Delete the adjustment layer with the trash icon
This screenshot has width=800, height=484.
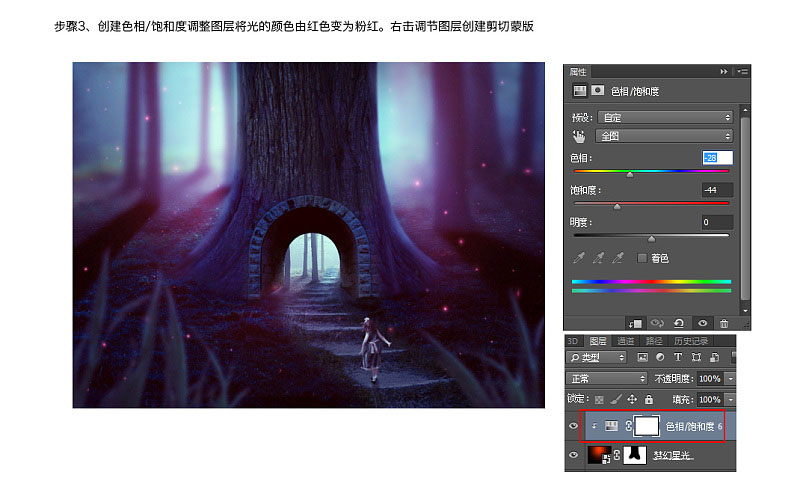pos(724,323)
